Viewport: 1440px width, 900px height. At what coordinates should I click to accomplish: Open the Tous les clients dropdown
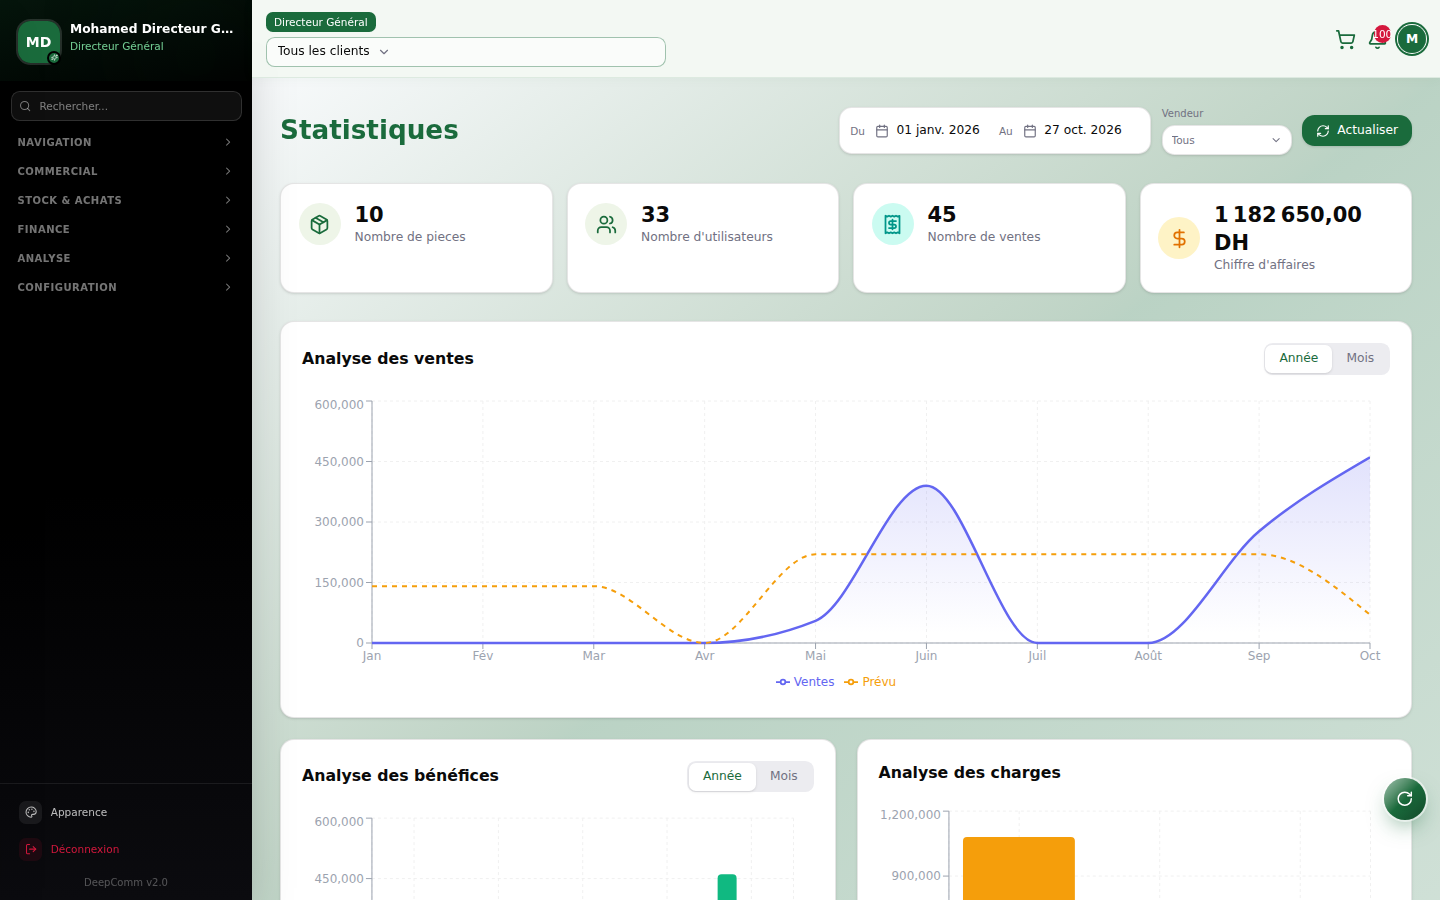(466, 52)
